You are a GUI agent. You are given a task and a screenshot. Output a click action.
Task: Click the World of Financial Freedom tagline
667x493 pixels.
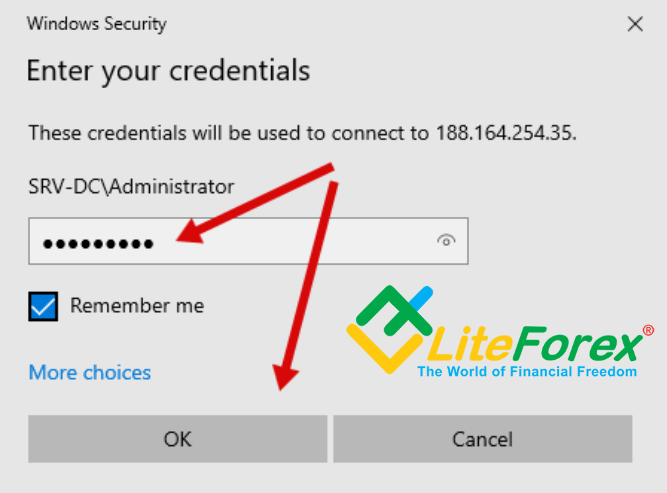[527, 371]
